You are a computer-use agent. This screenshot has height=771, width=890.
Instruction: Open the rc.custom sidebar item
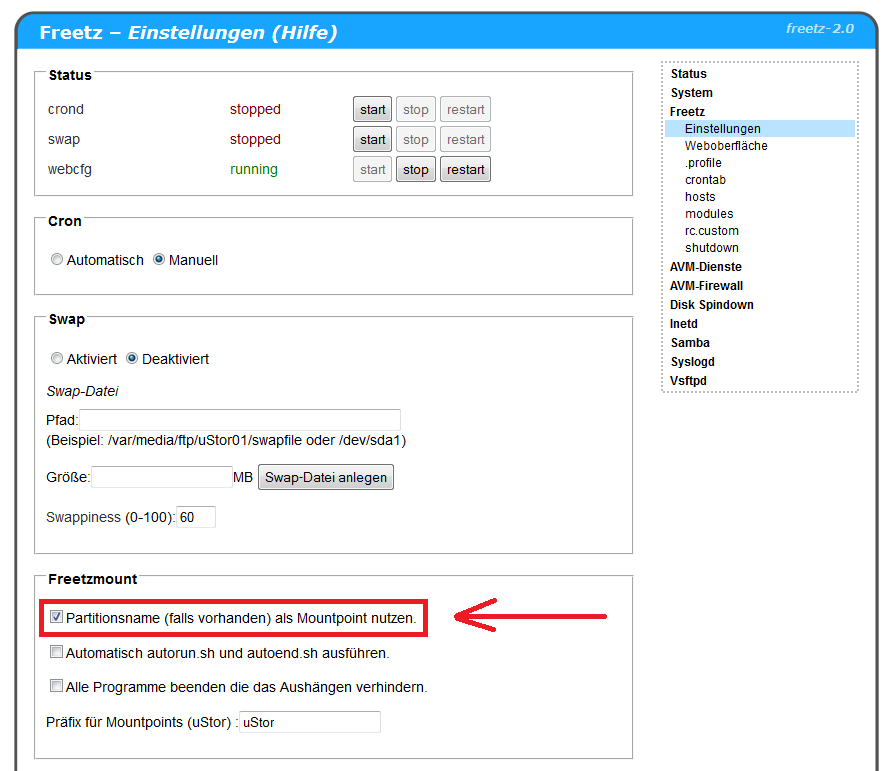tap(711, 231)
